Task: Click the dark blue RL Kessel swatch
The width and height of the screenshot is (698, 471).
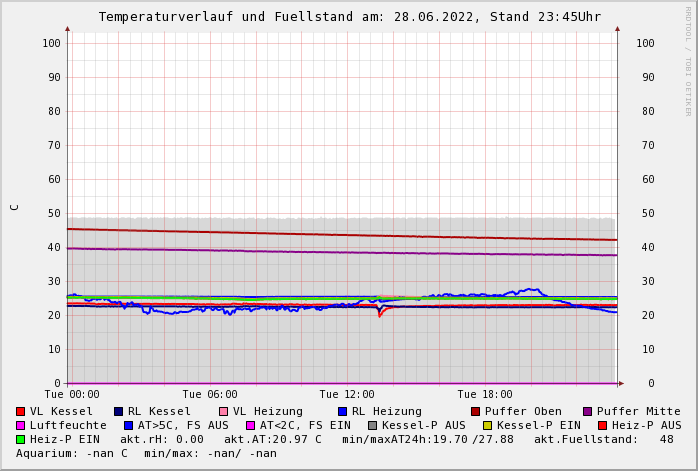Action: pyautogui.click(x=119, y=412)
